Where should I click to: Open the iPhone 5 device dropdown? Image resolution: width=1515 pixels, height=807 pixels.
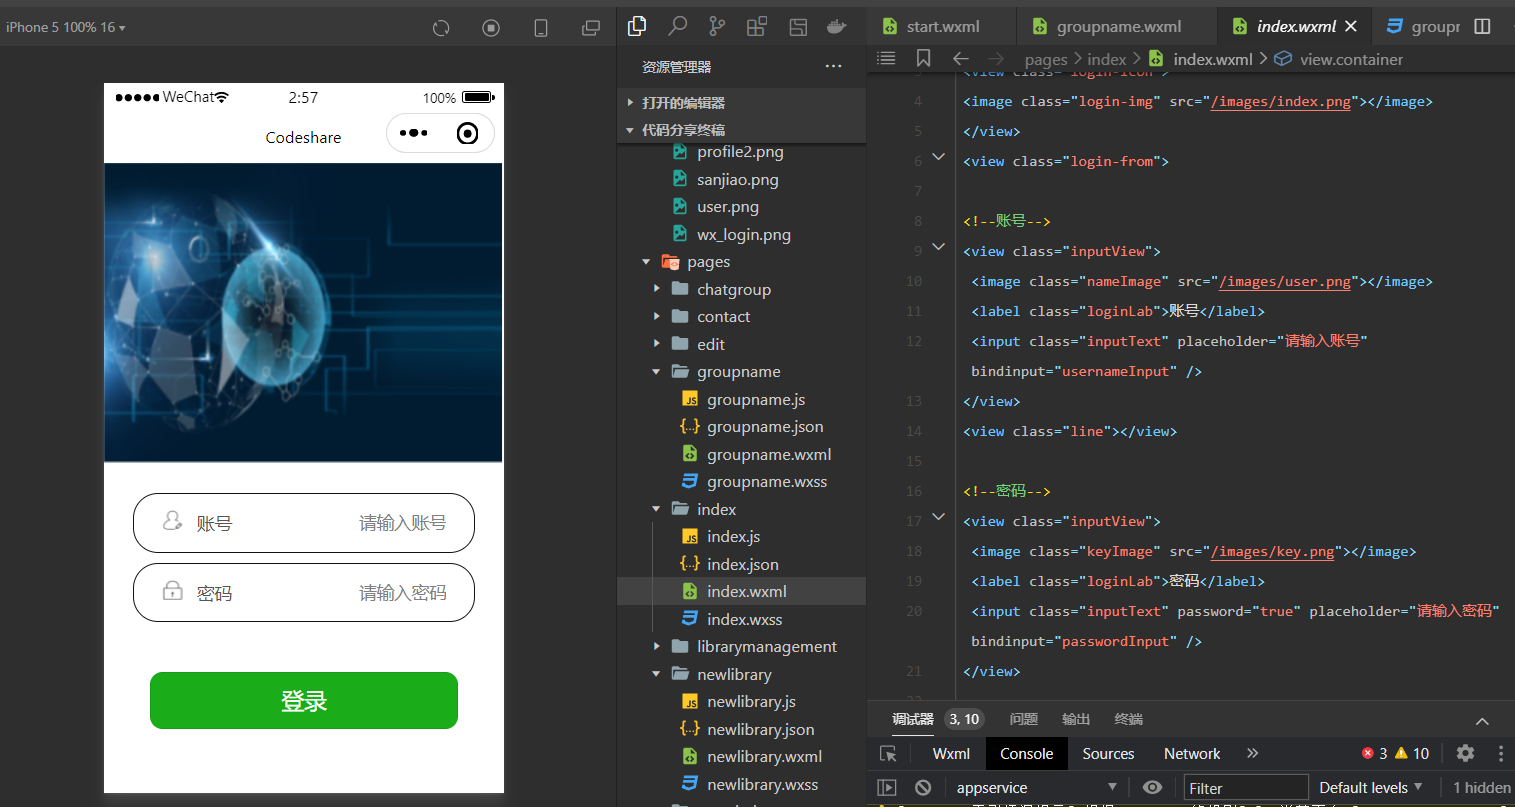coord(66,27)
